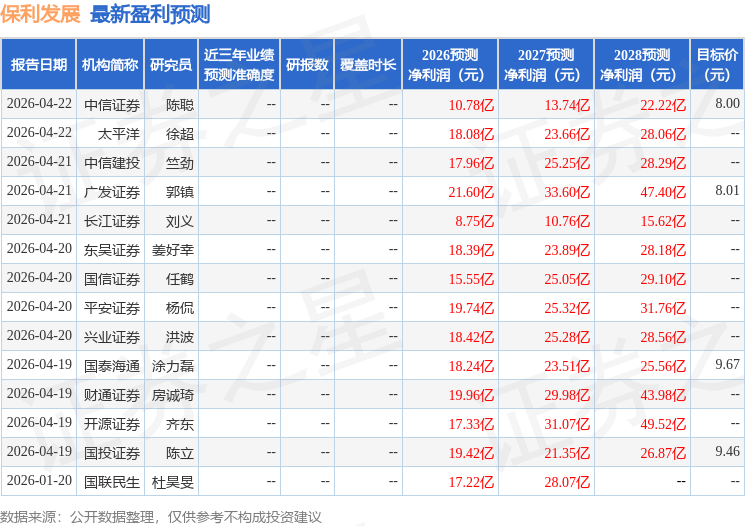Viewport: 745px width, 526px height.
Task: Click target price 9.46
Action: (x=727, y=451)
